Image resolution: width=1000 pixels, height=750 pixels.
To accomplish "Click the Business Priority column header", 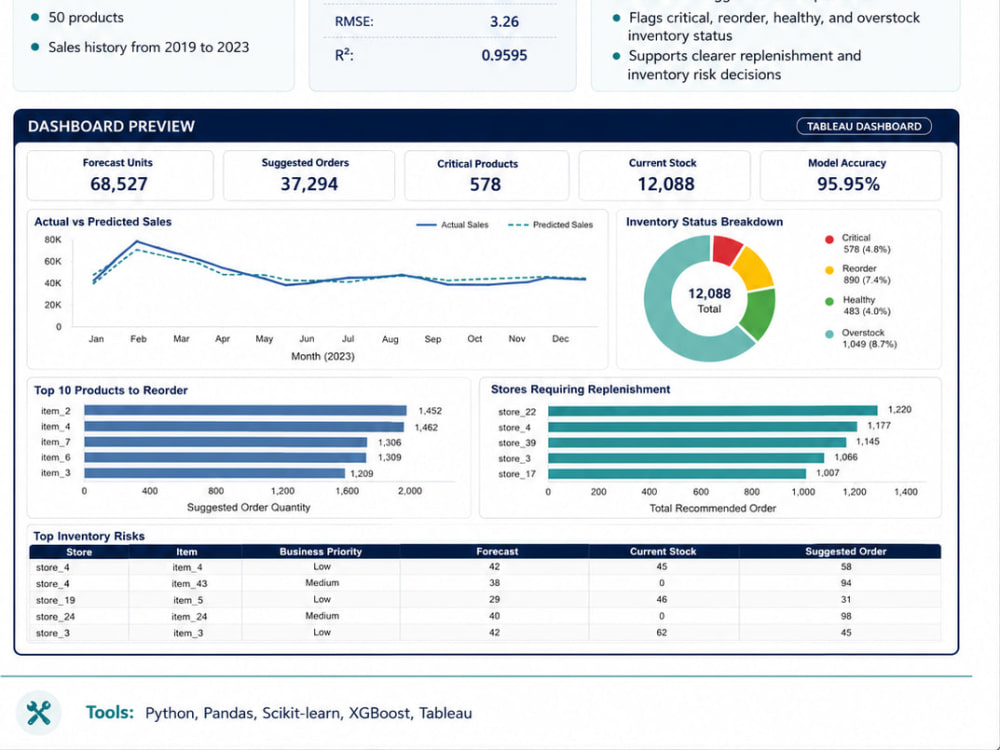I will [x=321, y=552].
